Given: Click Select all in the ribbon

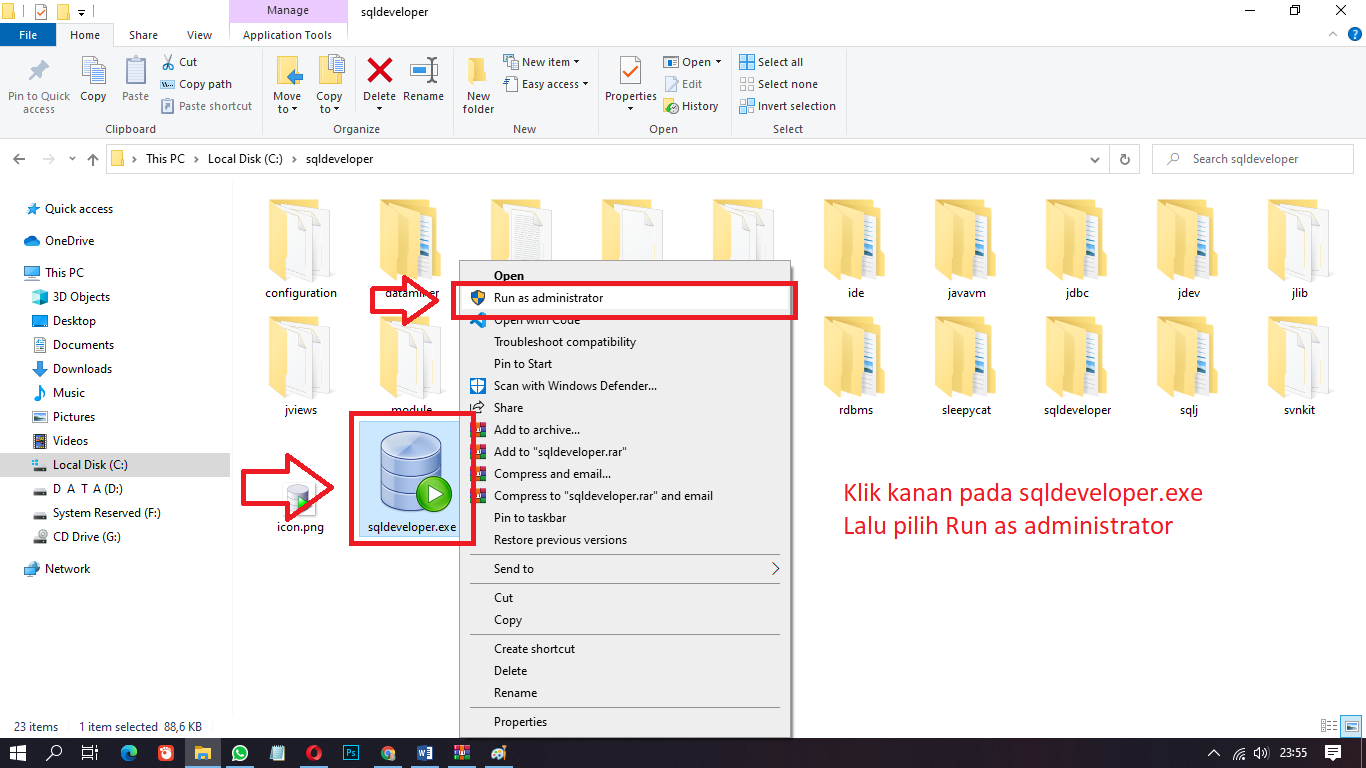Looking at the screenshot, I should (771, 62).
